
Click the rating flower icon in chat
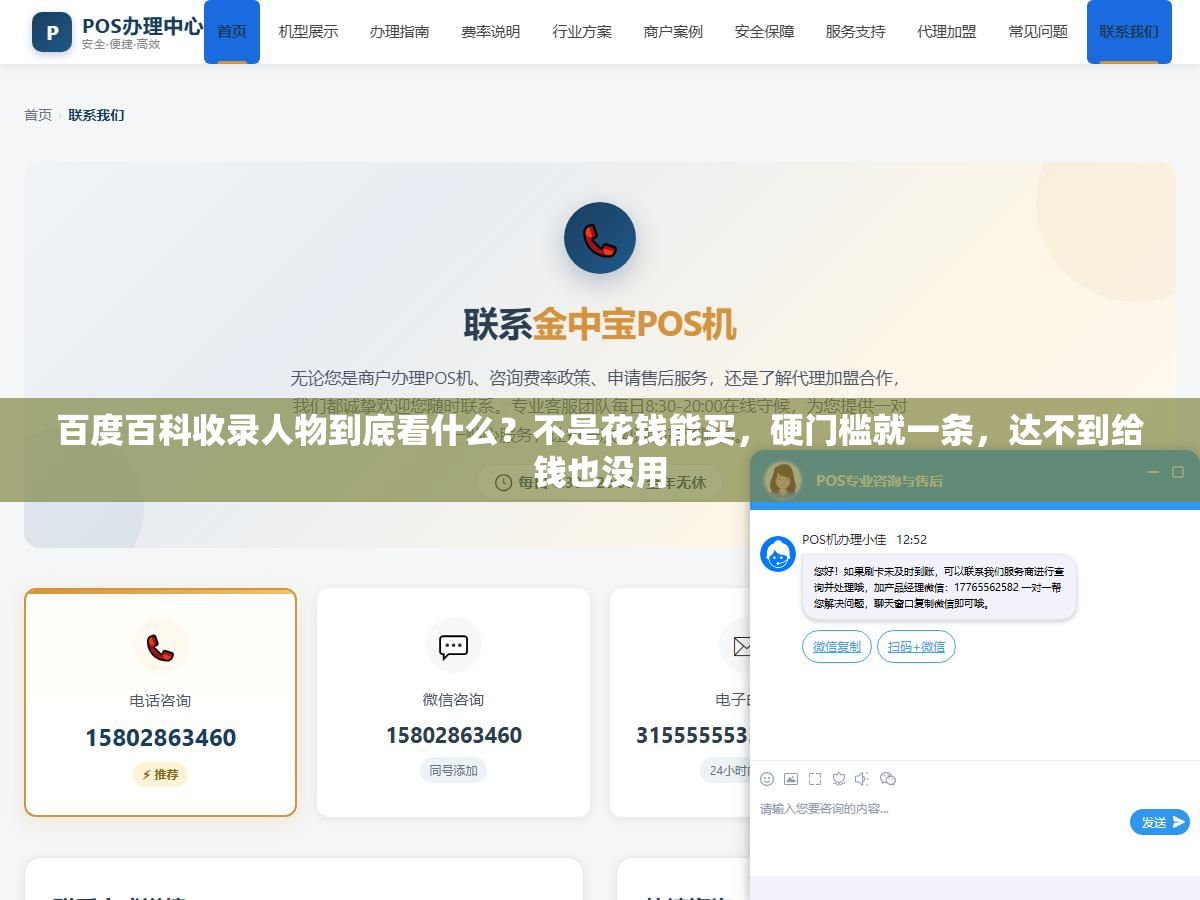[839, 779]
